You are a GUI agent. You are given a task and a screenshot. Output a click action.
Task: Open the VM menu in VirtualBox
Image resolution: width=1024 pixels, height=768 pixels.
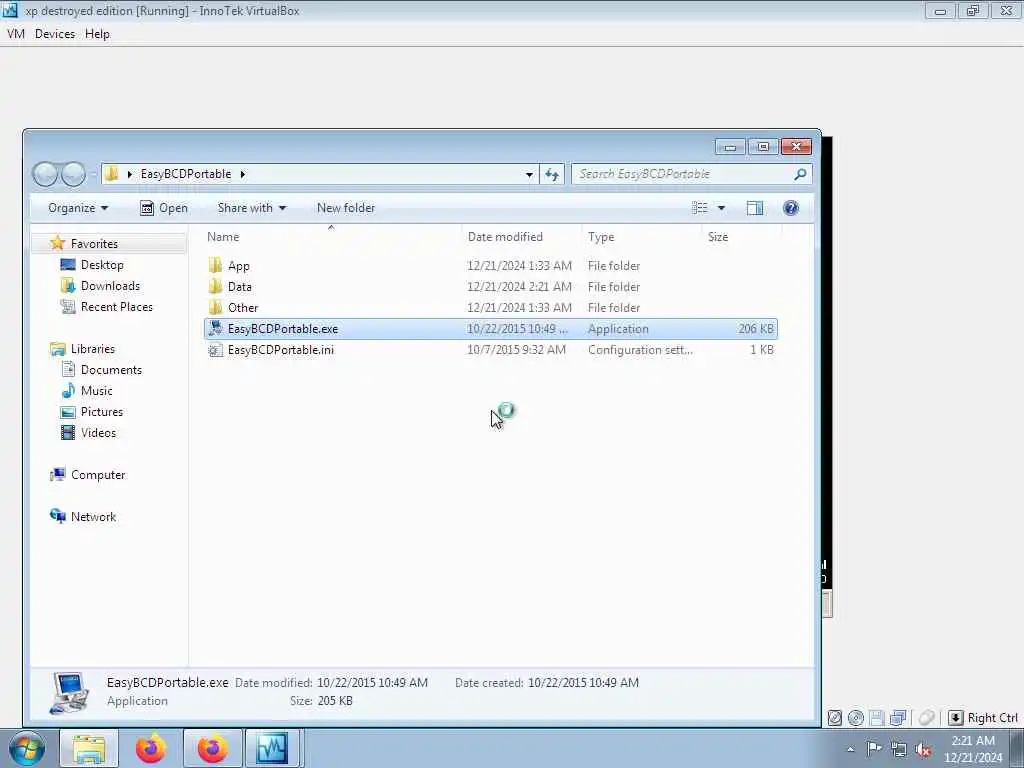(x=16, y=34)
